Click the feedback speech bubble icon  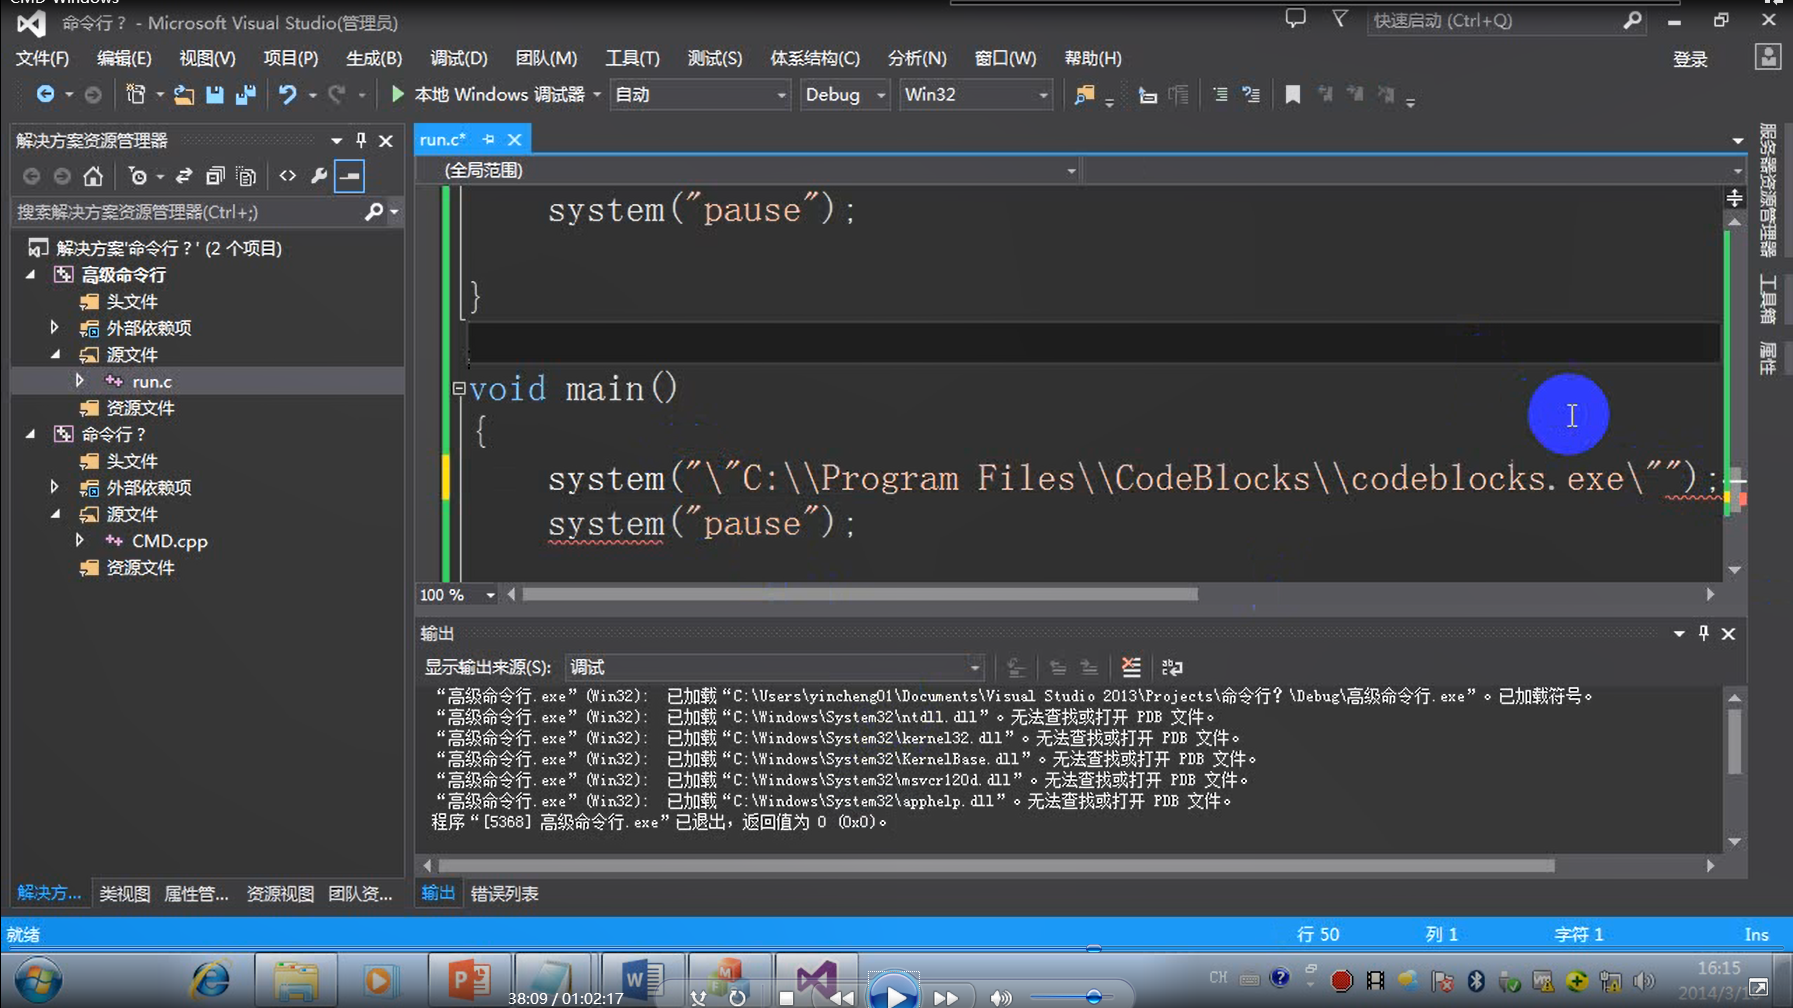click(1295, 19)
